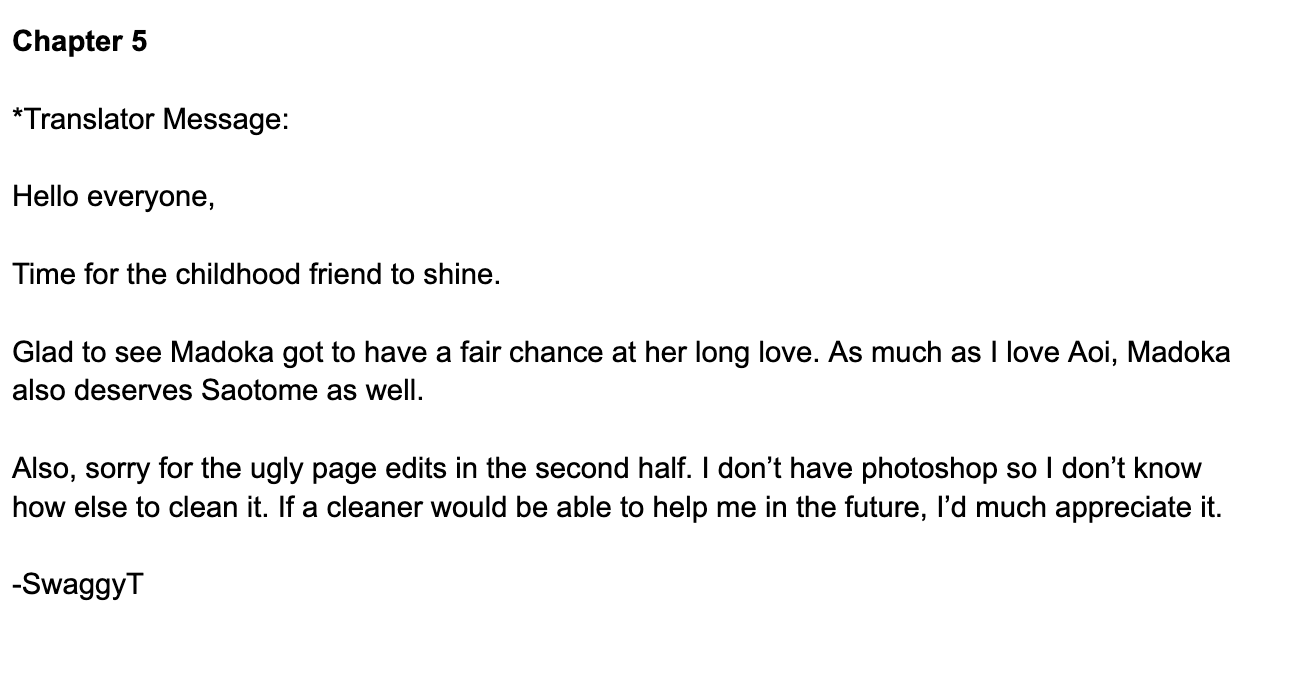This screenshot has width=1292, height=690.
Task: Click the word "Translator"
Action: [88, 120]
